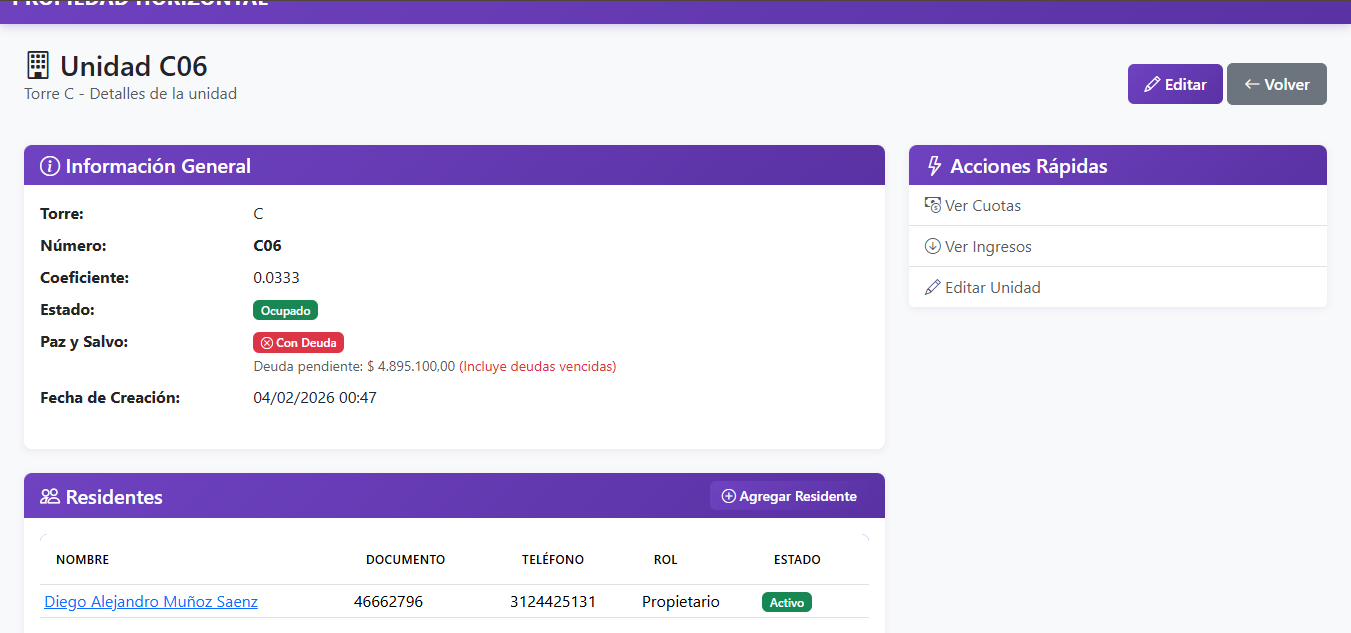Click the TELÉFONO column header

coord(552,560)
